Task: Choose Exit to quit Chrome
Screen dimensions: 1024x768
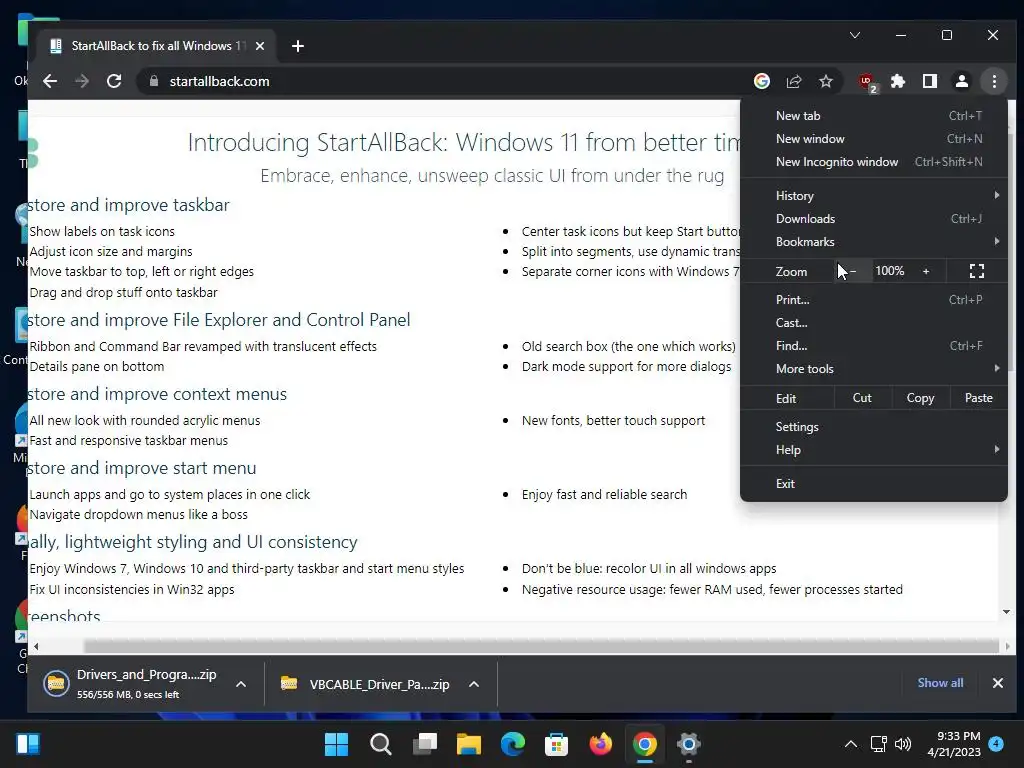Action: click(x=874, y=483)
